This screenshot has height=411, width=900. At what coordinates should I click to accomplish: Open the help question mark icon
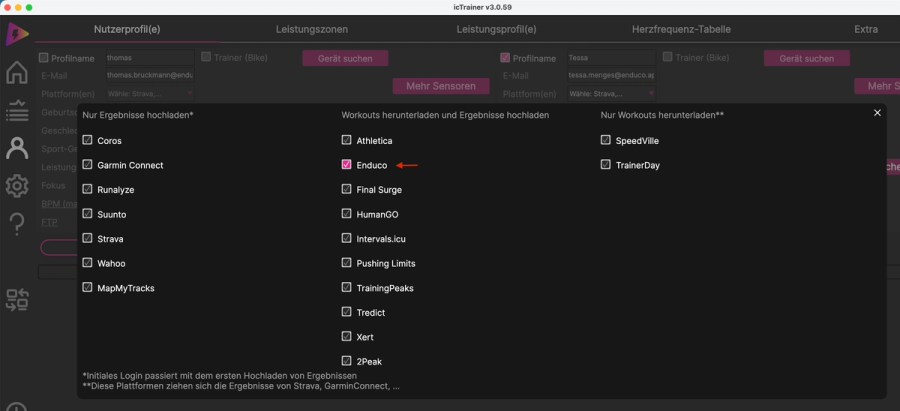pos(17,224)
